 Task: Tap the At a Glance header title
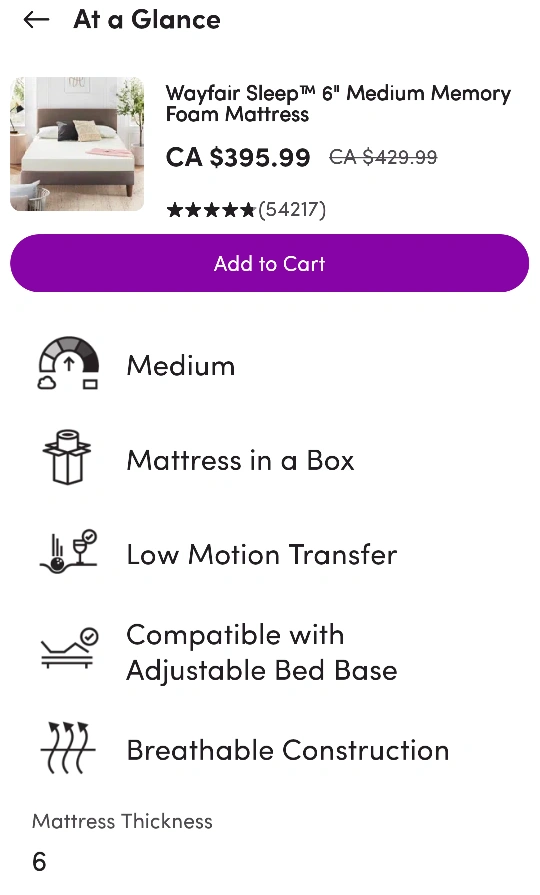pos(147,19)
